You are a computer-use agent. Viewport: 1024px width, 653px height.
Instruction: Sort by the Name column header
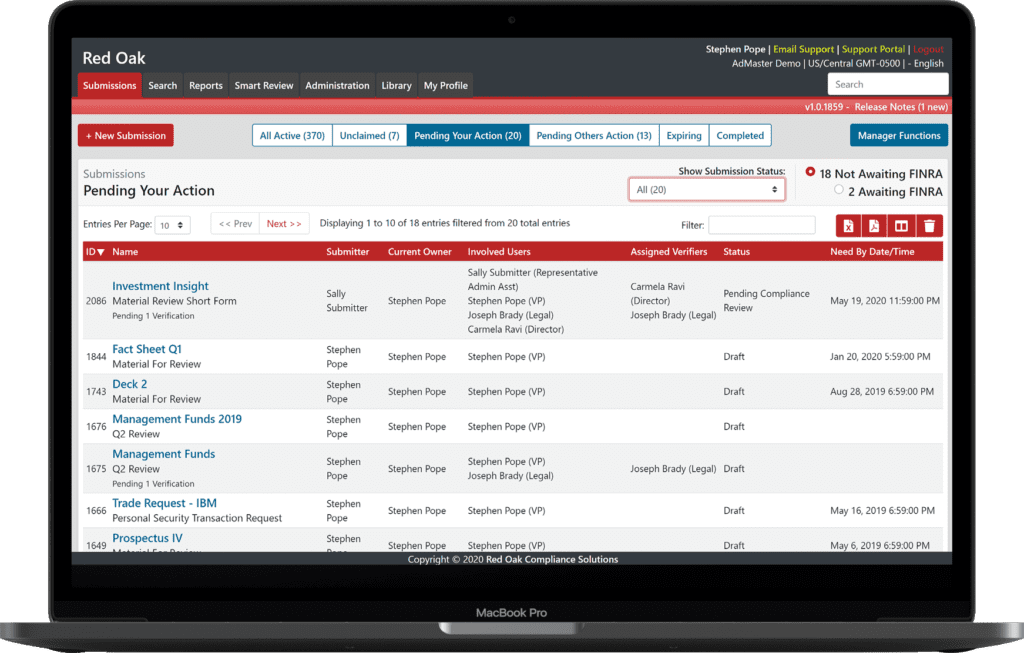tap(125, 252)
